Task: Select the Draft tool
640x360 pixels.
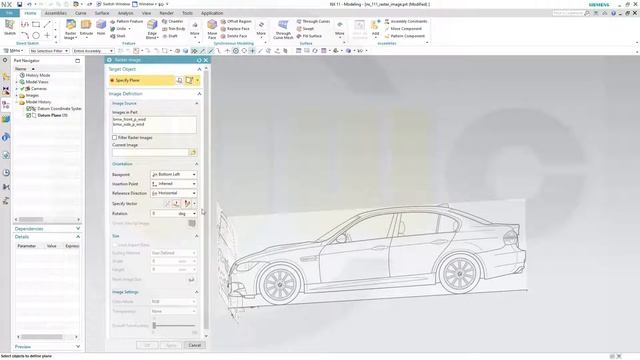Action: pyautogui.click(x=170, y=36)
